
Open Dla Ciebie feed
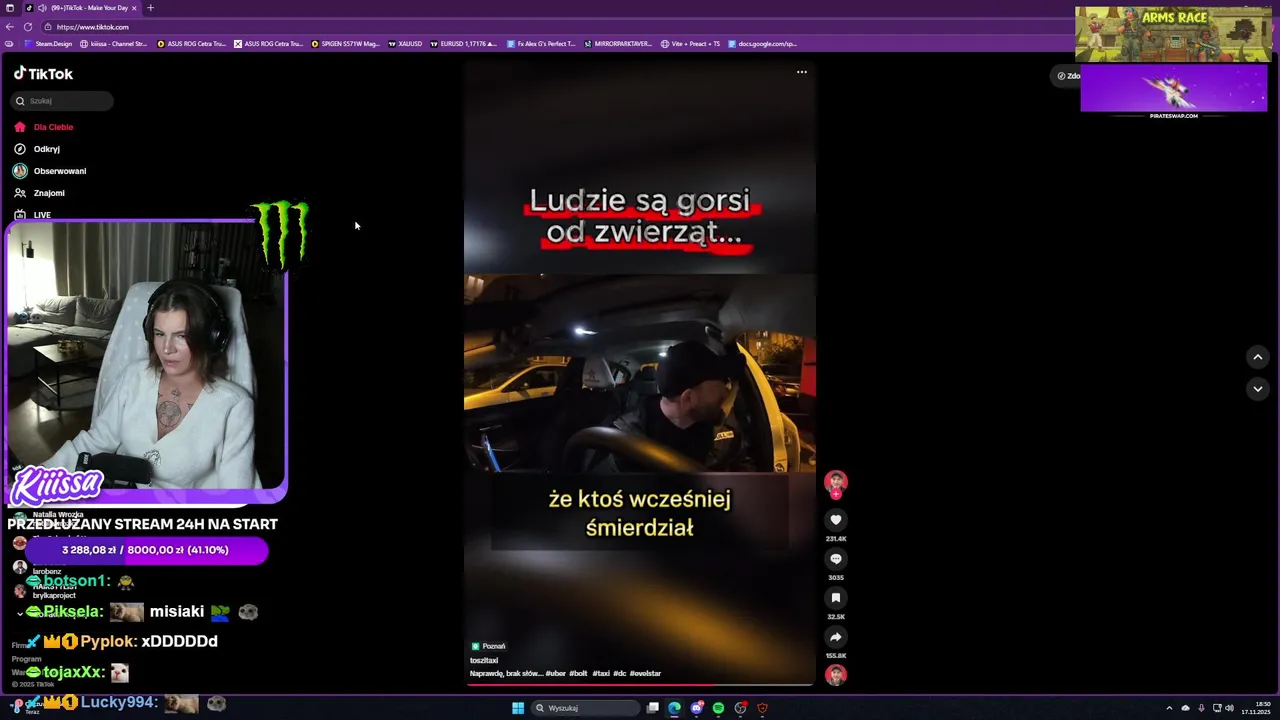point(53,127)
